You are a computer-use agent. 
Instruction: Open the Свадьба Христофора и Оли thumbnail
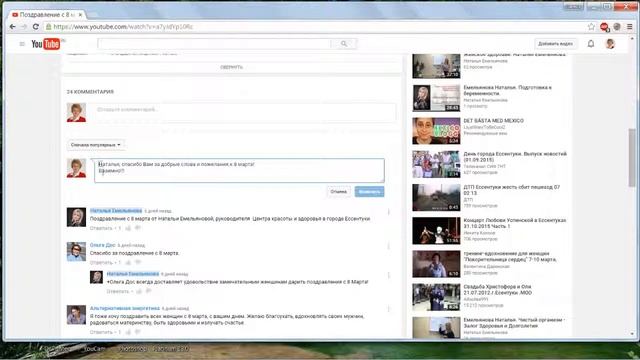pos(436,297)
